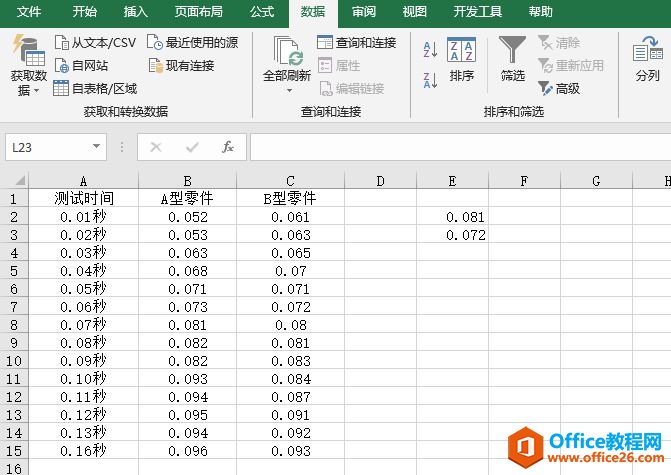Open the custom Sort (排序) dialog
The height and width of the screenshot is (475, 671).
coord(461,60)
